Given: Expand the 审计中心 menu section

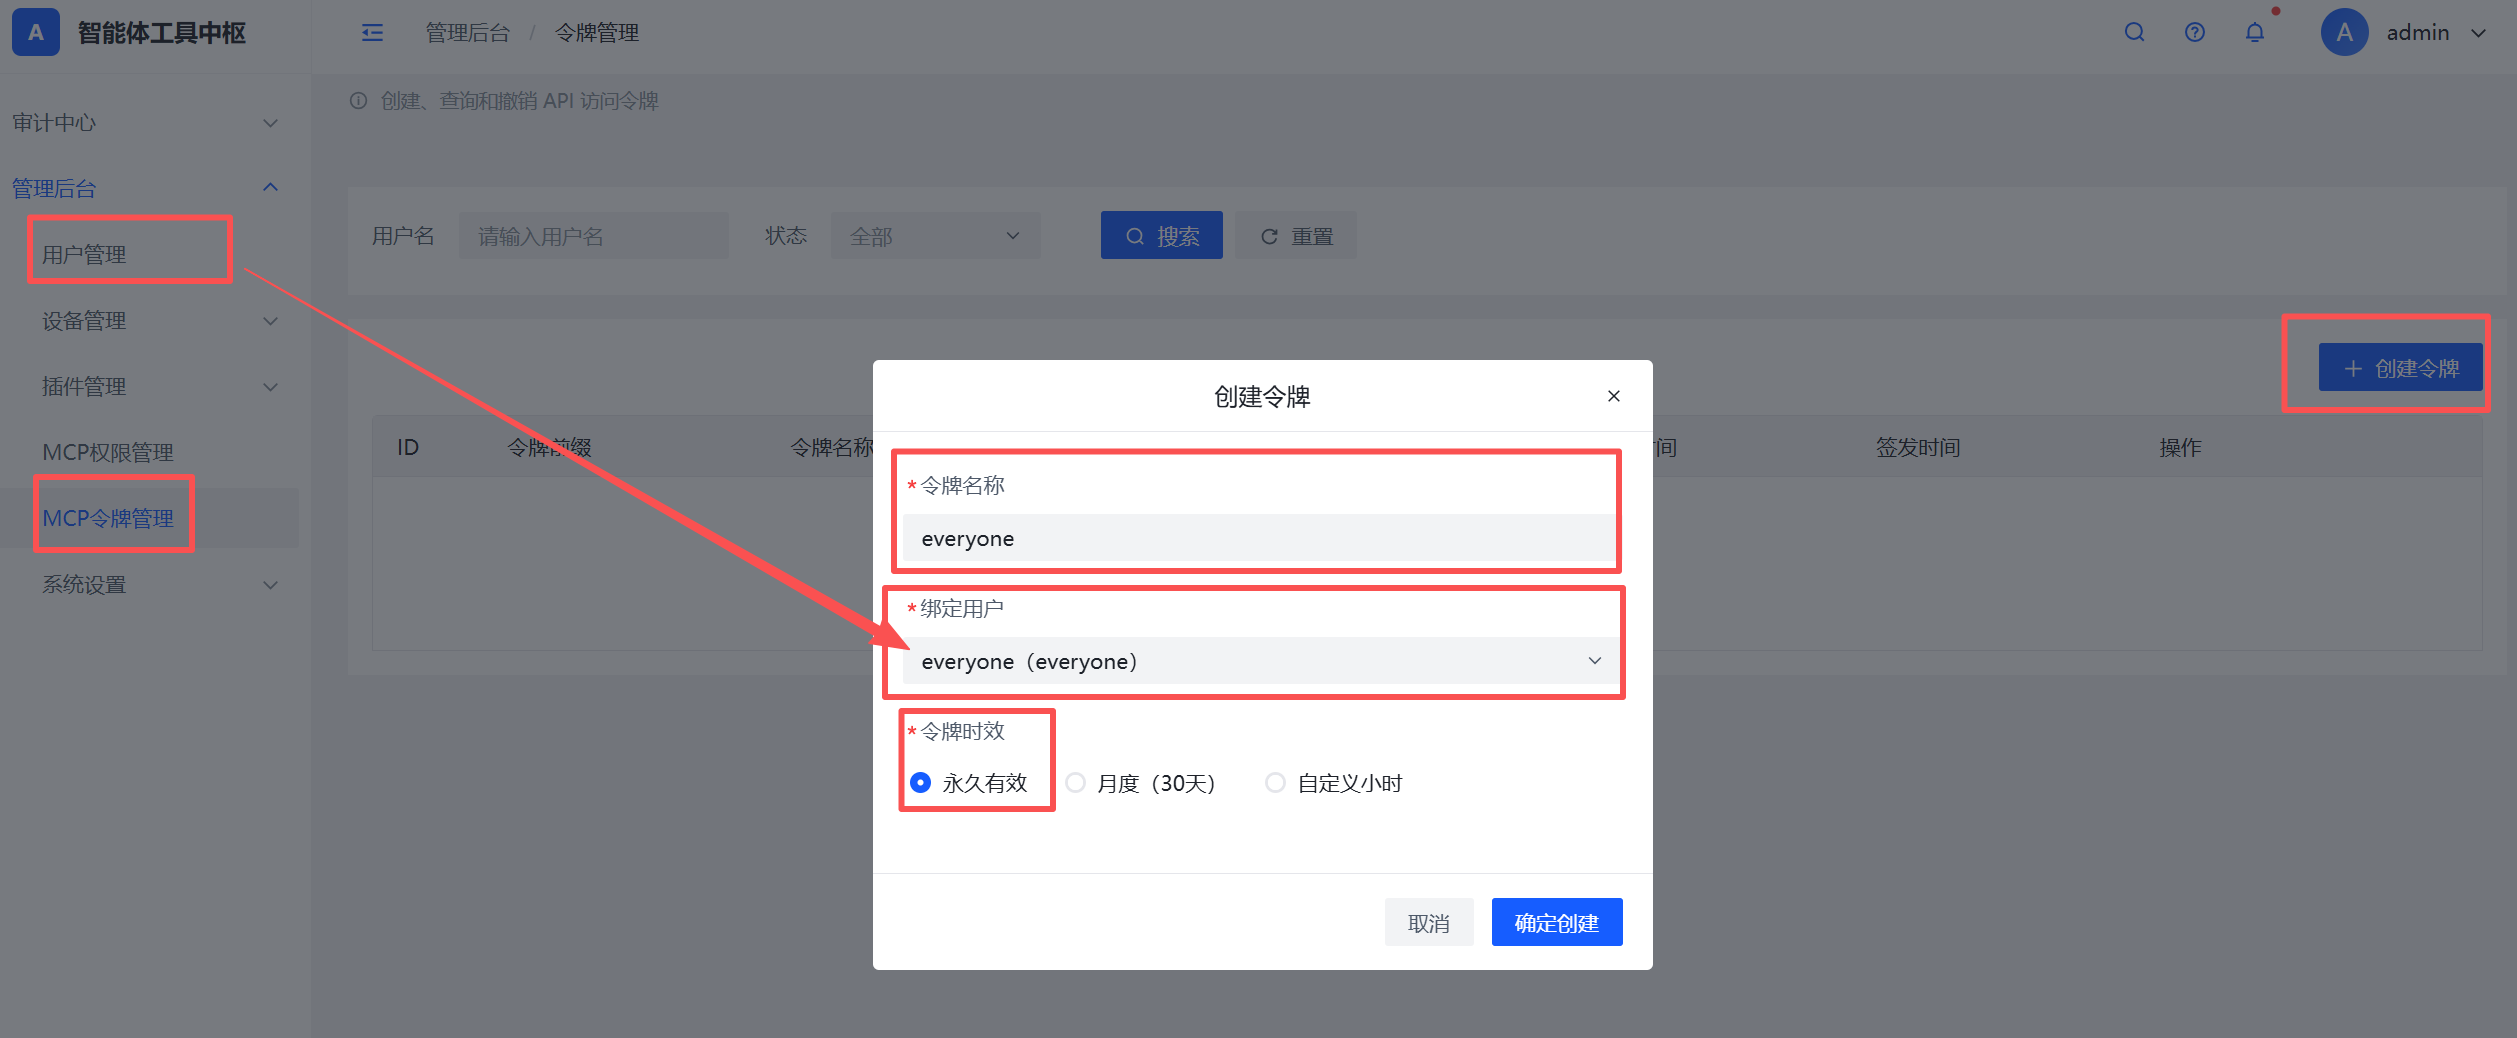Looking at the screenshot, I should point(146,123).
